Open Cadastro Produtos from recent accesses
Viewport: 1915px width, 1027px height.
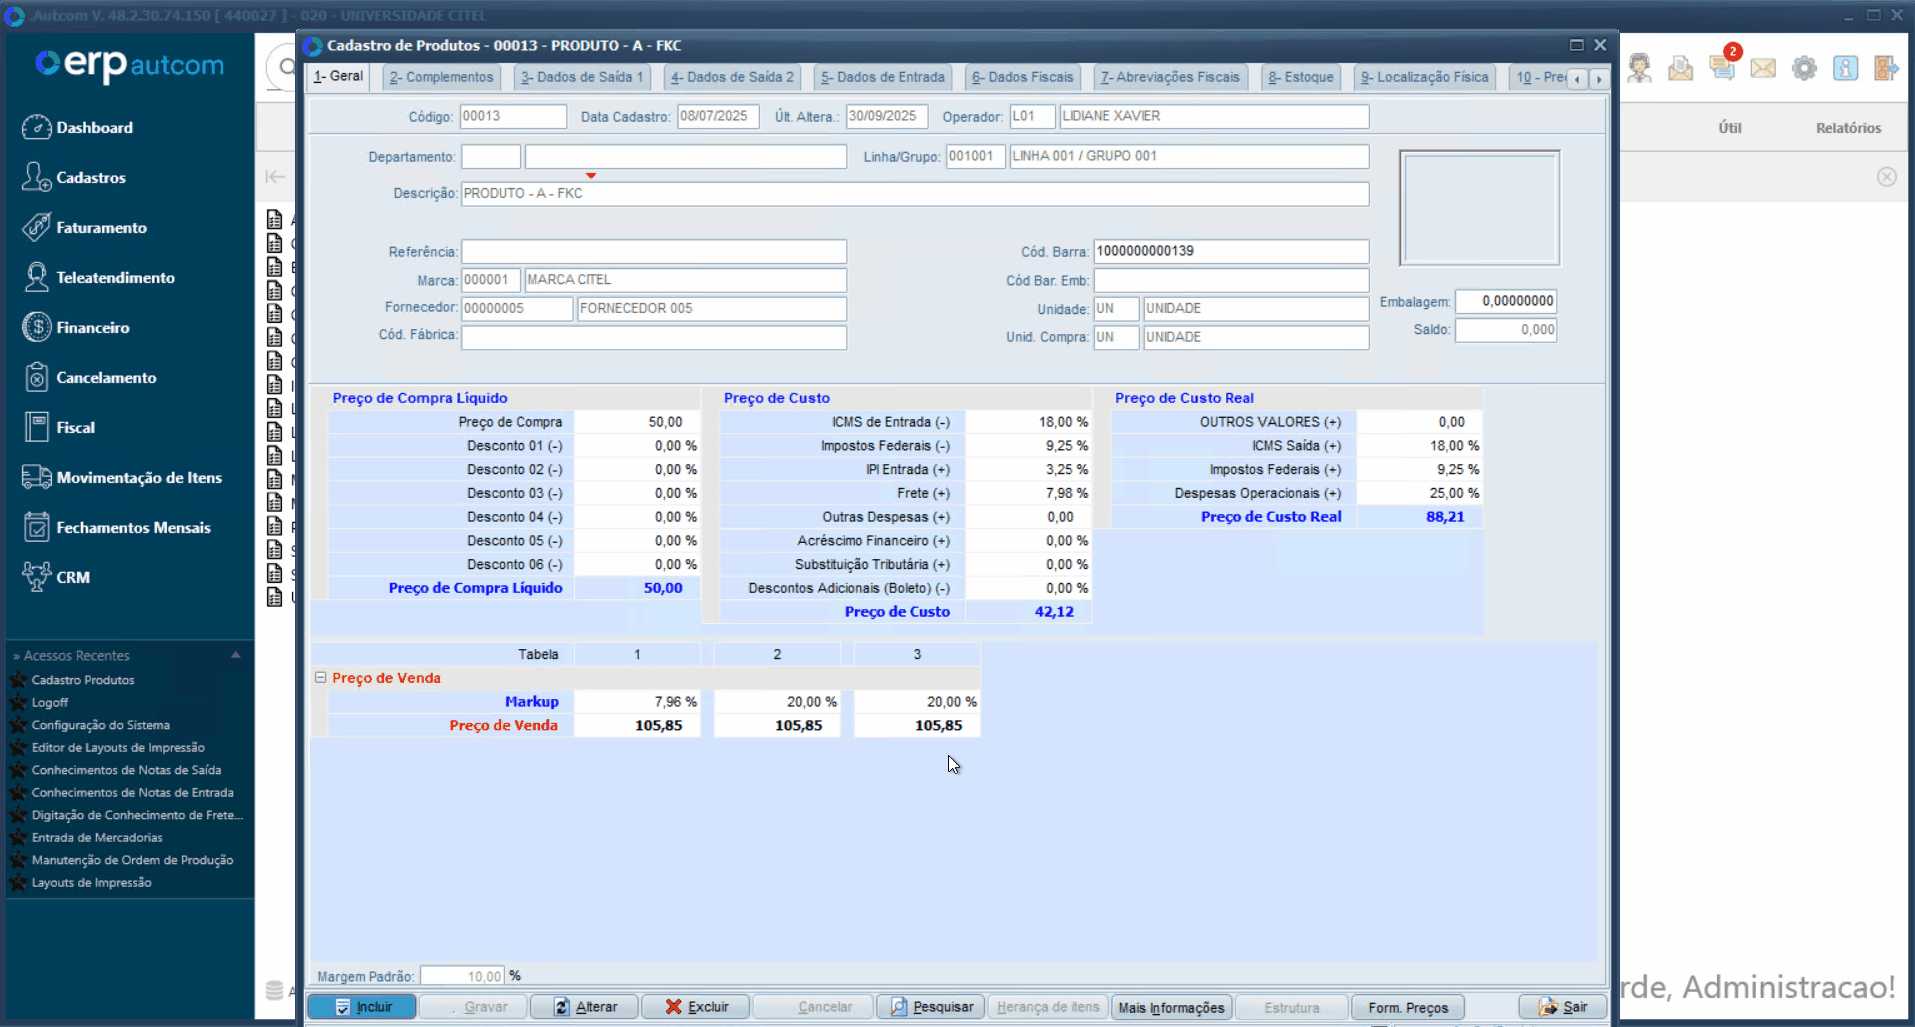(83, 680)
